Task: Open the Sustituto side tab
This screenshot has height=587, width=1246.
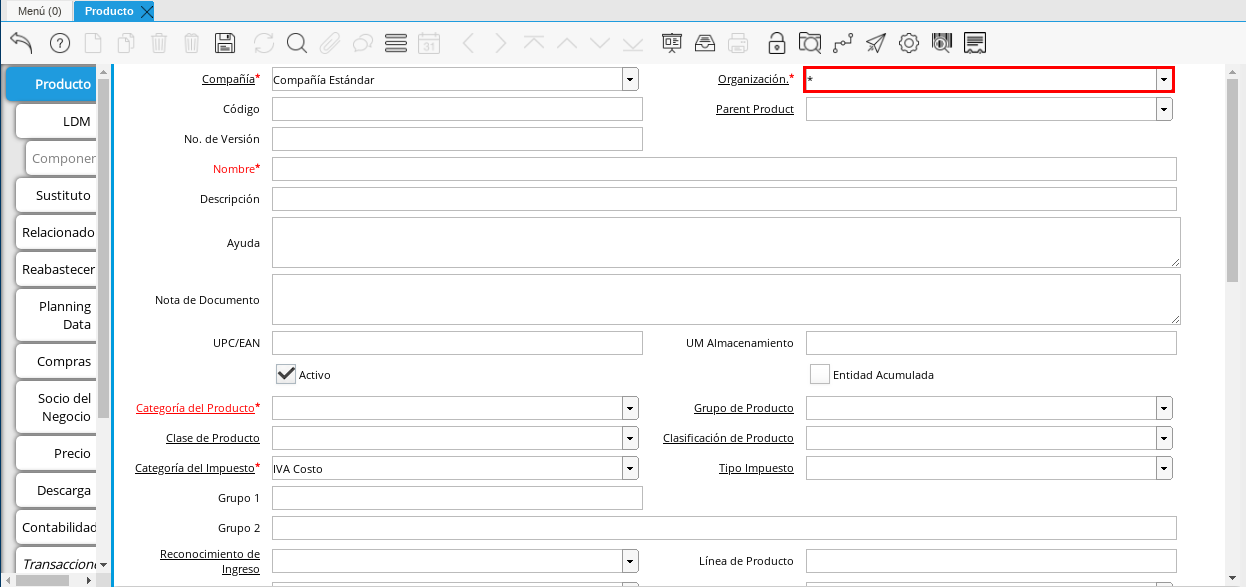Action: [63, 195]
